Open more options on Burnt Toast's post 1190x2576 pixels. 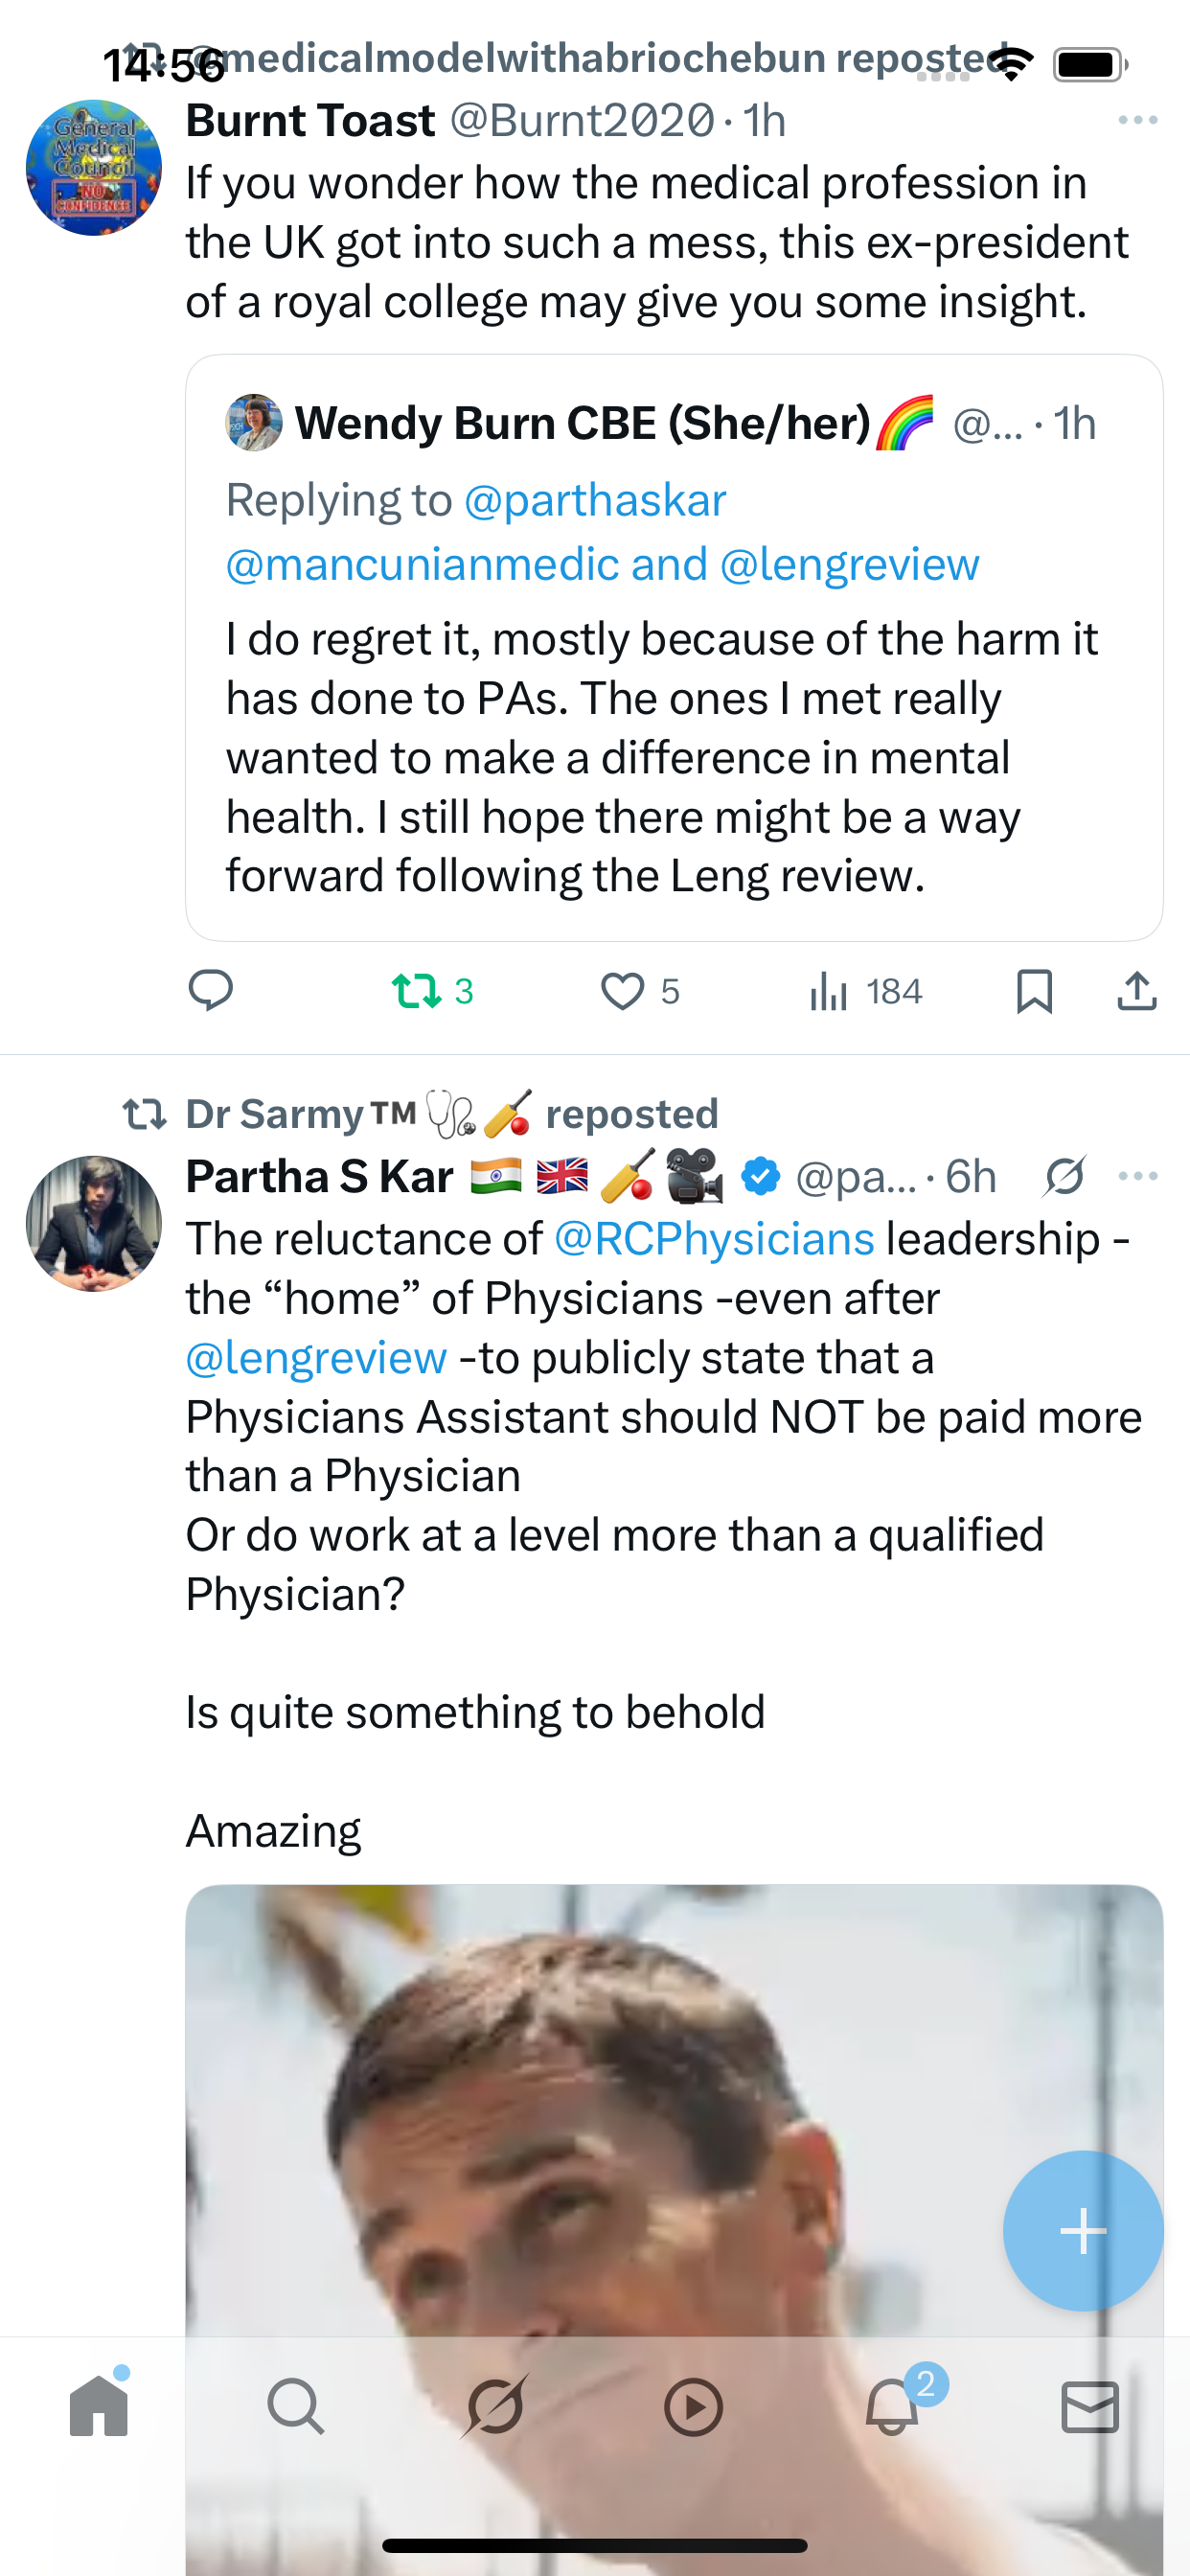coord(1137,120)
